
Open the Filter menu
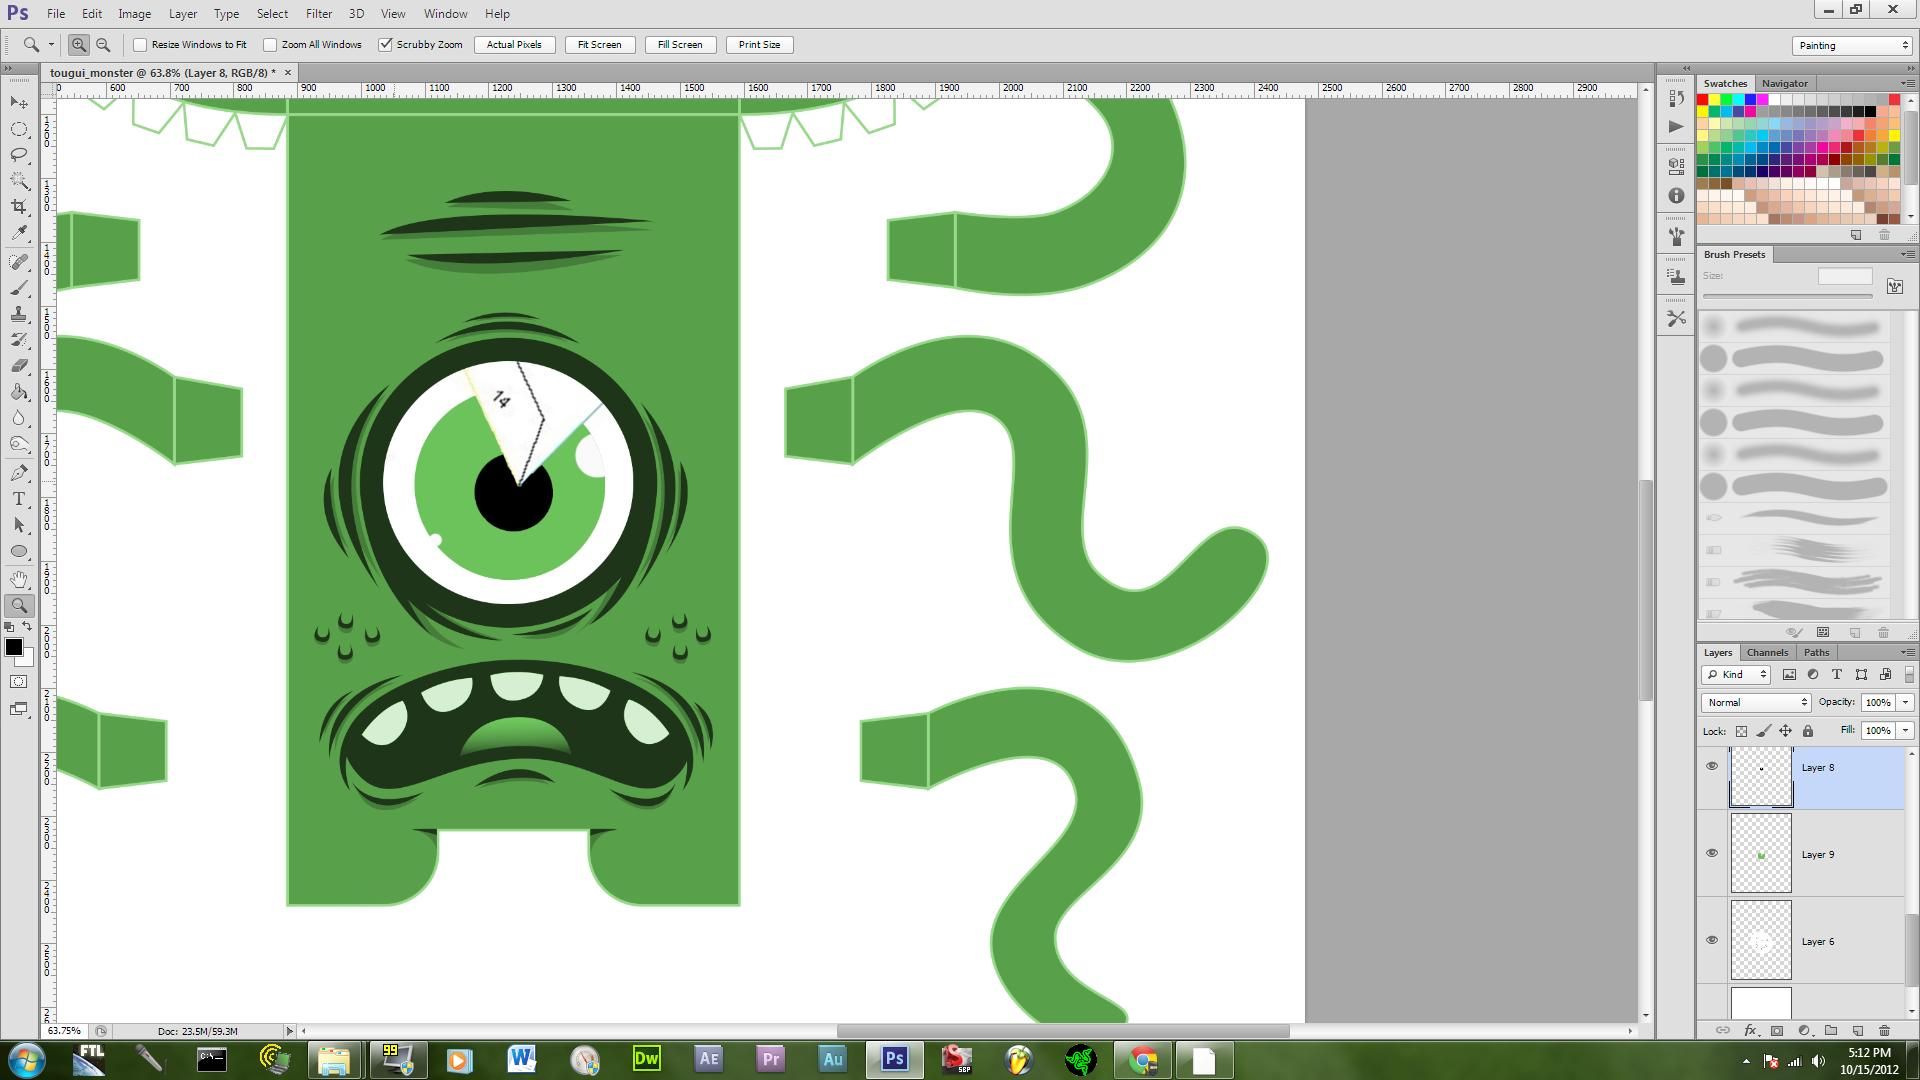[318, 13]
